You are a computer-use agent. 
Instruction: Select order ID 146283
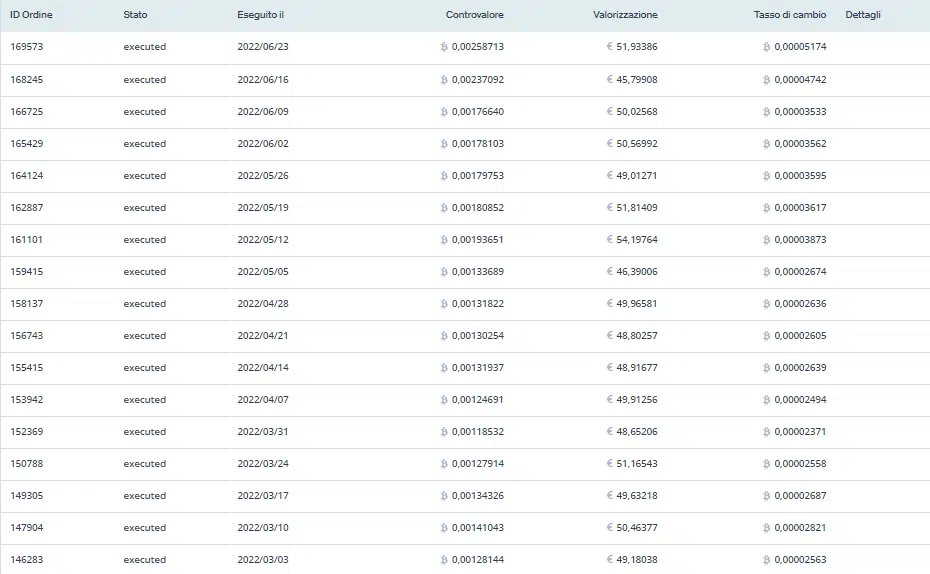[x=27, y=560]
